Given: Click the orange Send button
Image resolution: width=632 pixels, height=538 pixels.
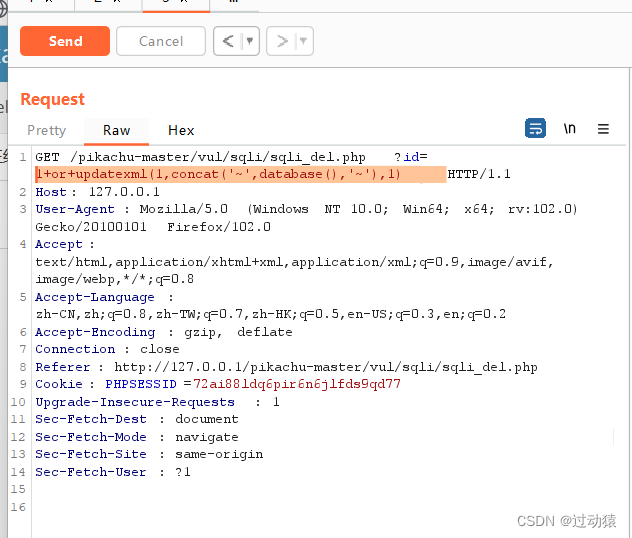Looking at the screenshot, I should pyautogui.click(x=65, y=41).
